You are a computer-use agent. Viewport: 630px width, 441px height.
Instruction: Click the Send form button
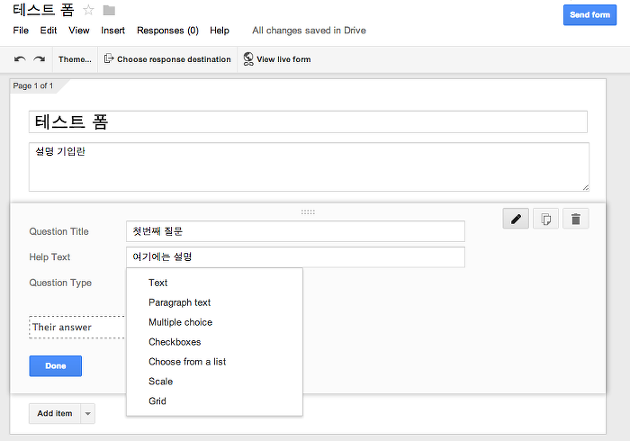(589, 15)
